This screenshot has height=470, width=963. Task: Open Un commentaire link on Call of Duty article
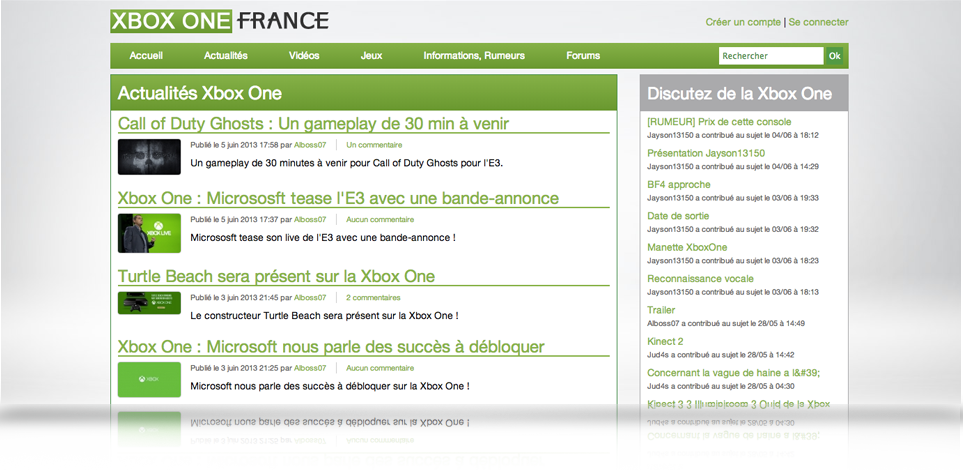click(x=374, y=145)
